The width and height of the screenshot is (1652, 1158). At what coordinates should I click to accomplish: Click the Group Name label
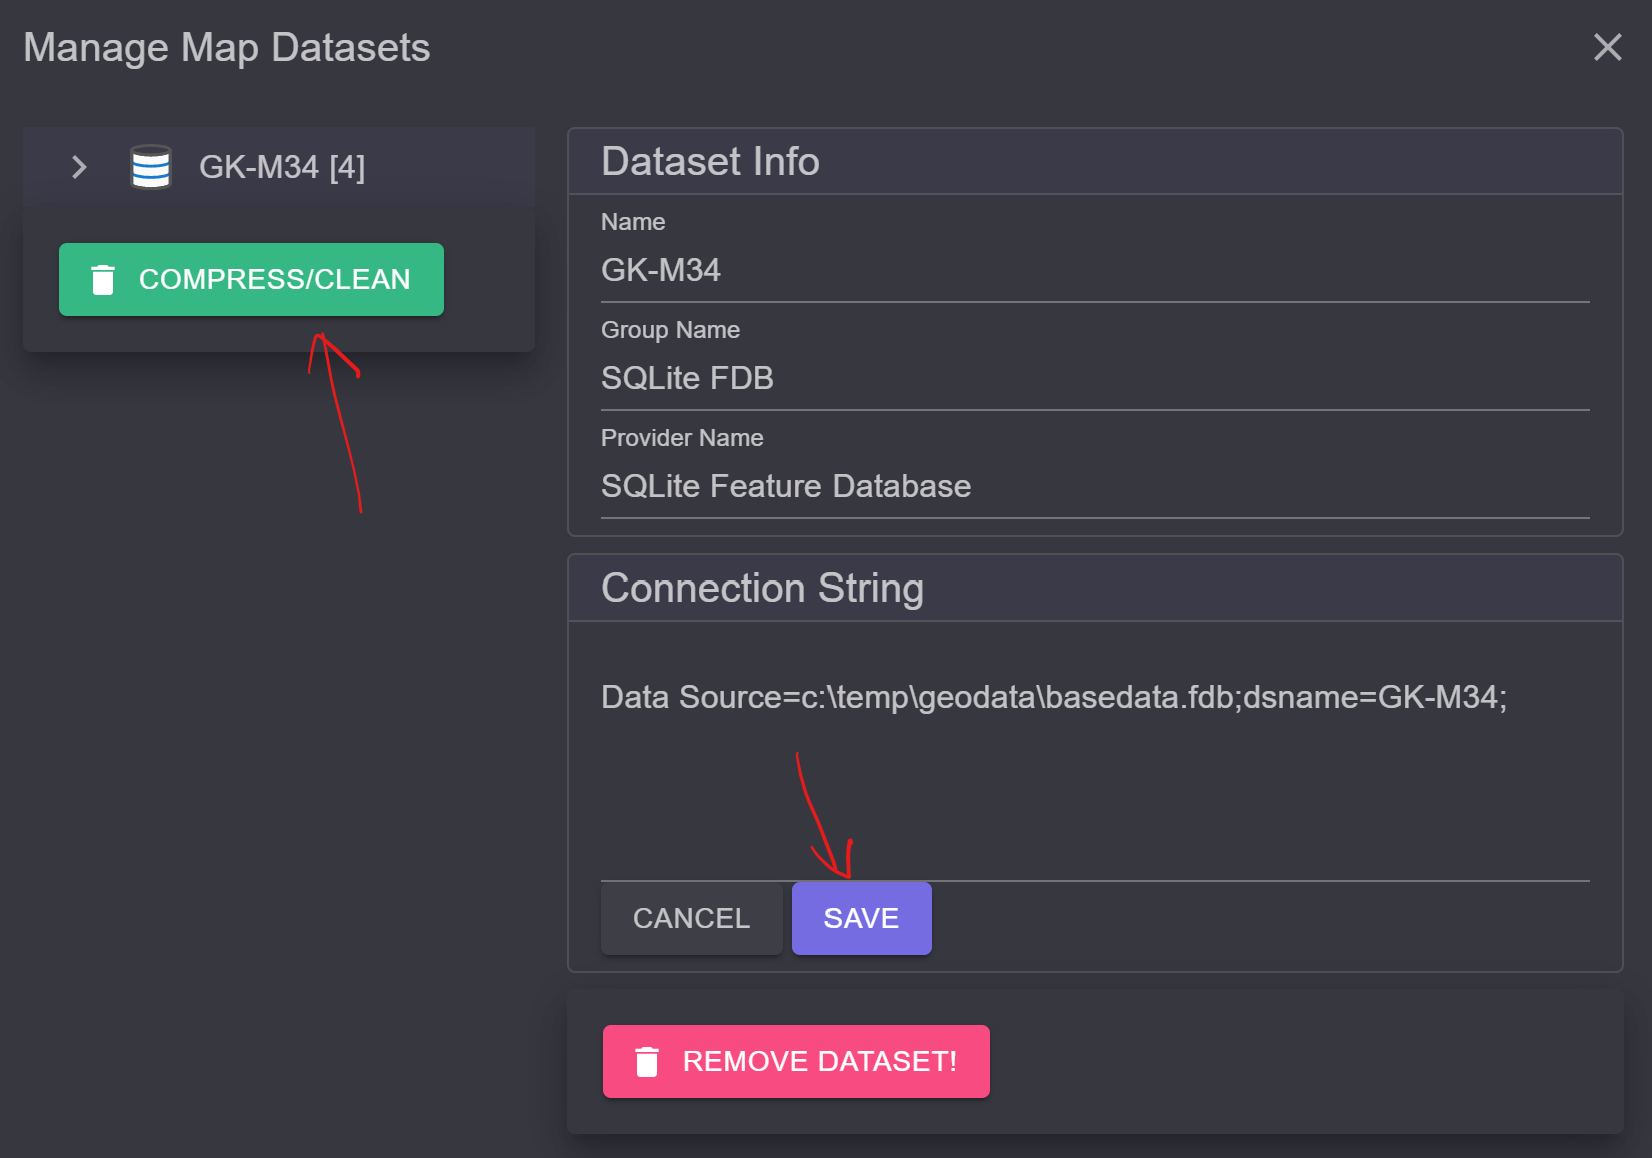[670, 330]
